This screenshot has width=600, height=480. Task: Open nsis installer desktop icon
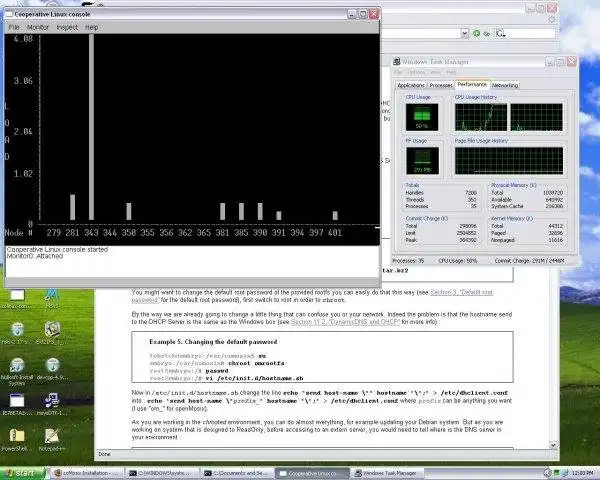pos(17,333)
